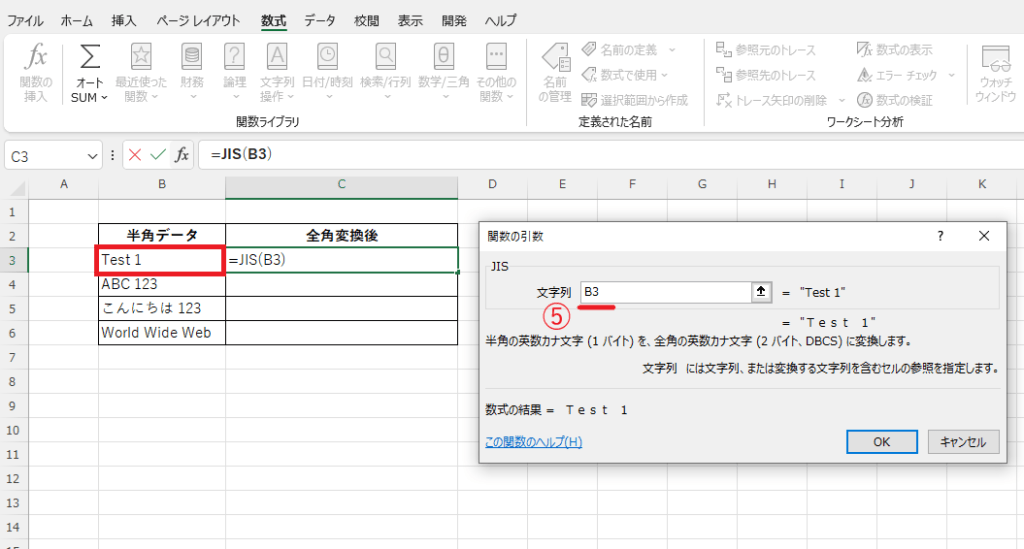
Task: Select column B header
Action: tap(162, 185)
